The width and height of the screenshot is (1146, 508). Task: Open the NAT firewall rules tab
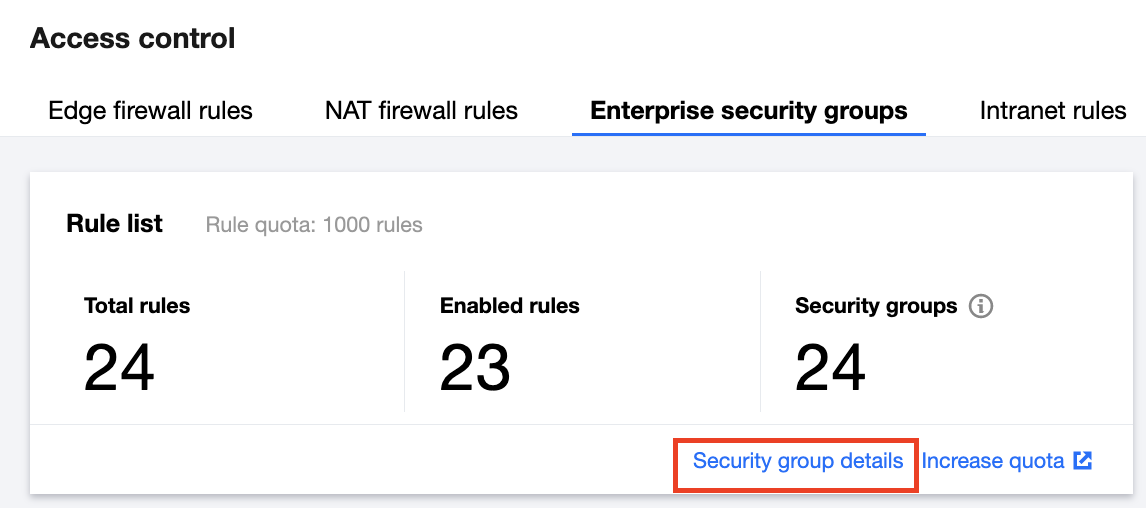421,110
